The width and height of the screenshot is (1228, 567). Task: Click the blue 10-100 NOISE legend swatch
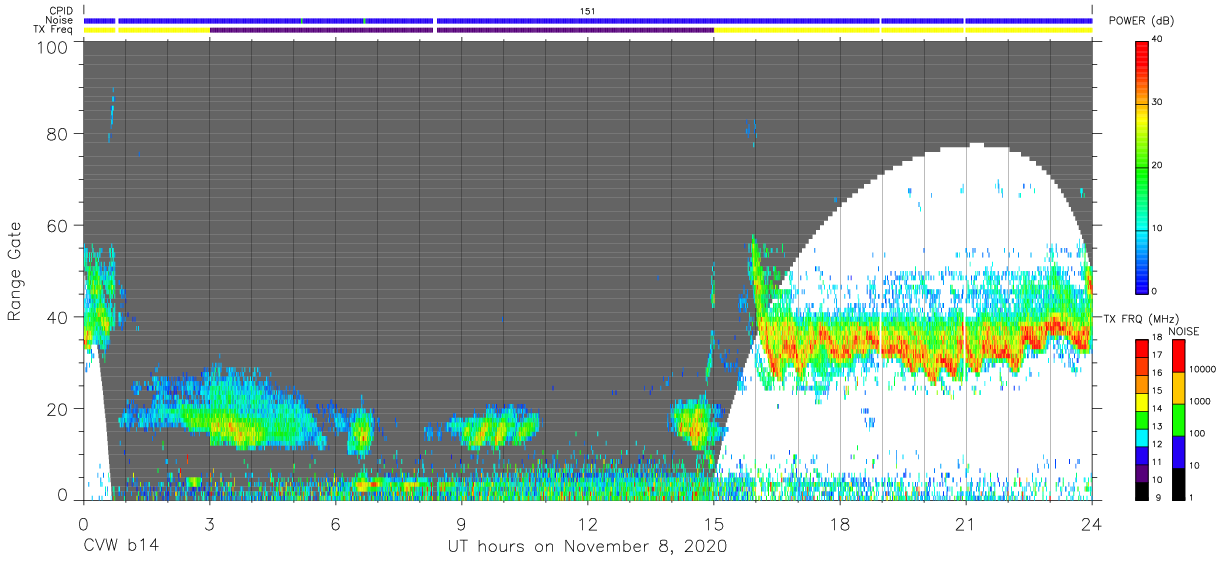[1177, 450]
